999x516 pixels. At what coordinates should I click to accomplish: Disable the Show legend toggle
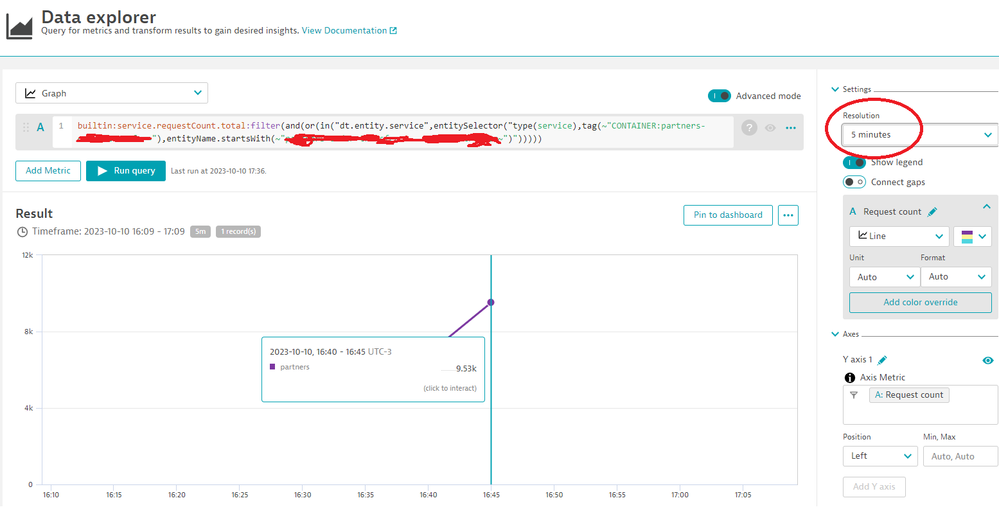coord(854,162)
